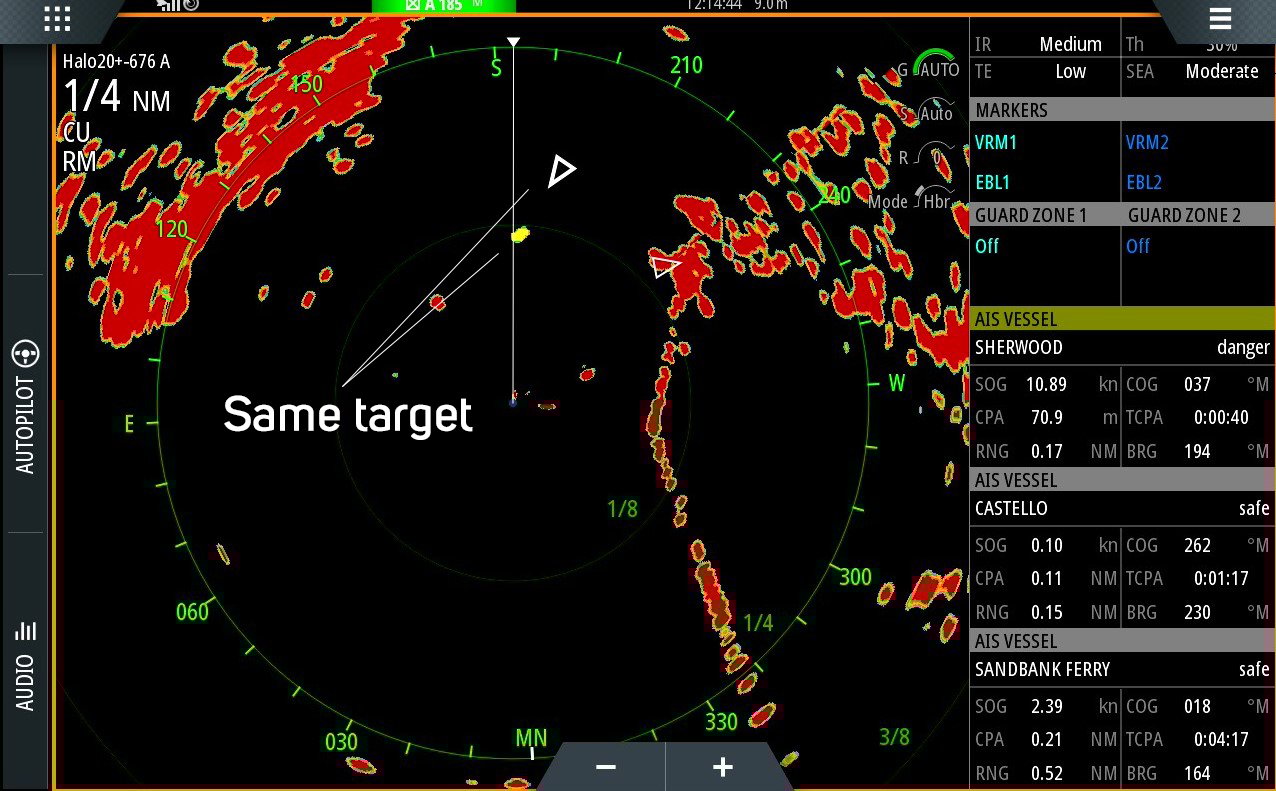Select the VRM1 marker
The width and height of the screenshot is (1276, 791).
click(x=996, y=143)
